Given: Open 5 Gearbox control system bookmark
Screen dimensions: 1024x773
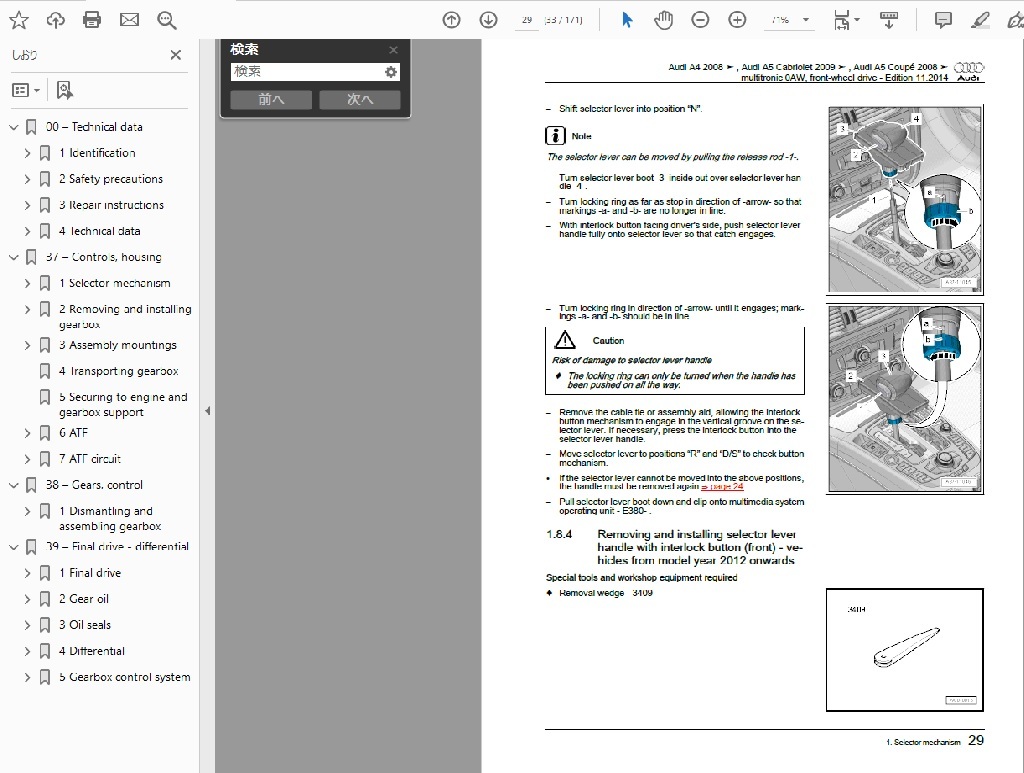Looking at the screenshot, I should coord(125,677).
